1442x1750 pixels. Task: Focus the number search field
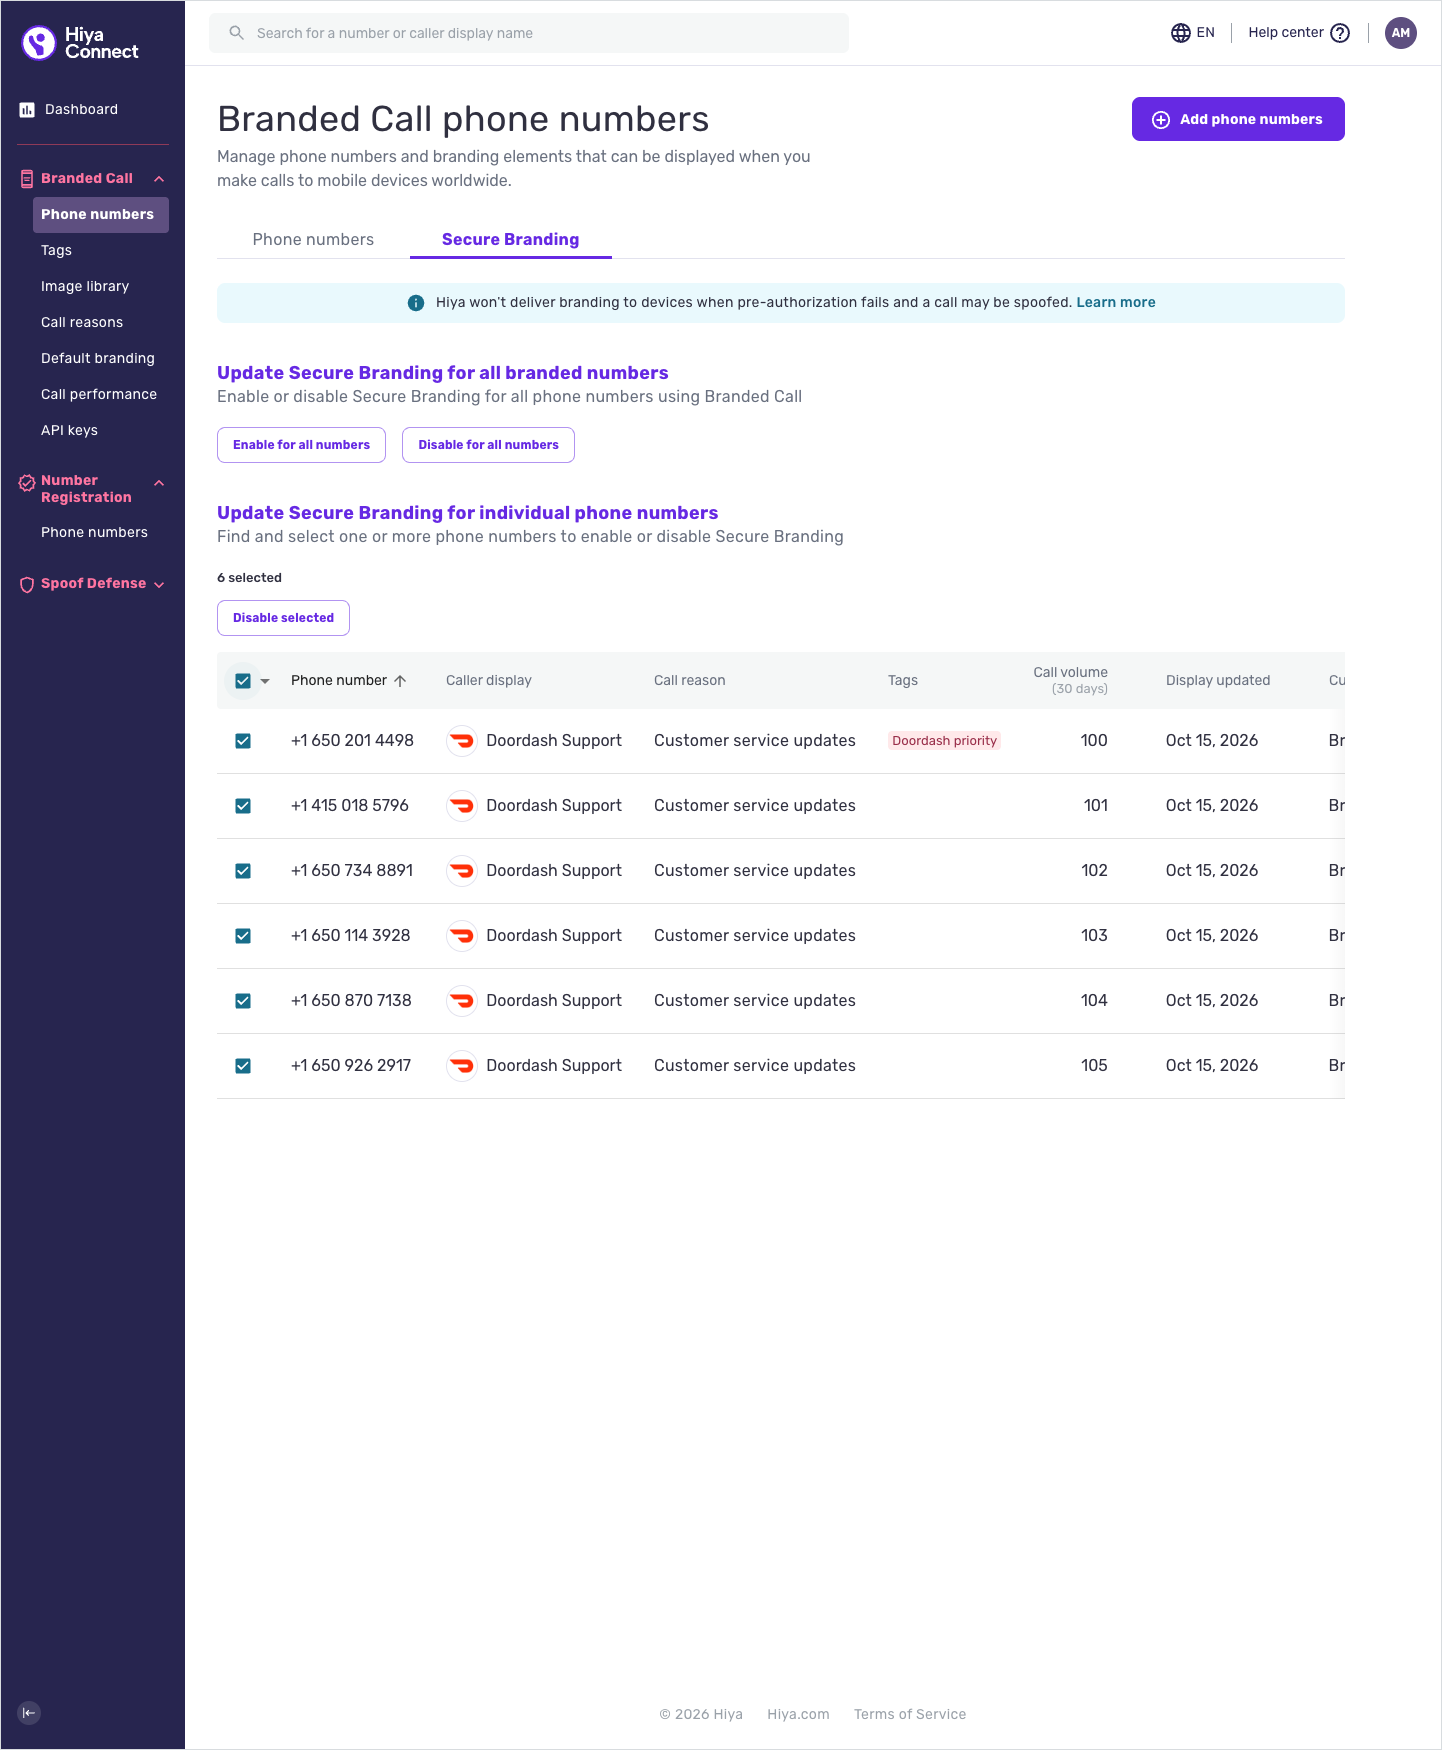[529, 33]
